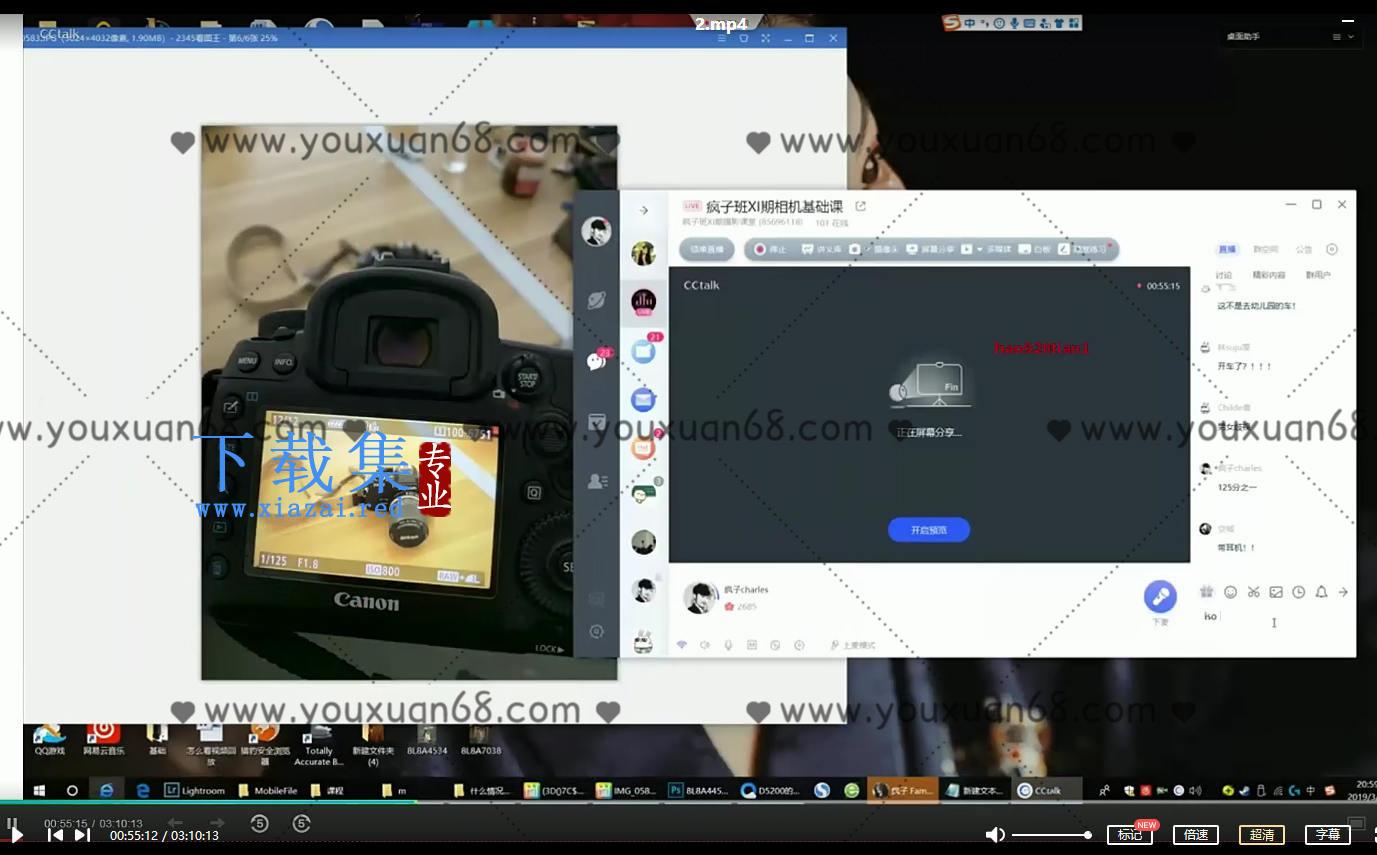
Task: Click the arrow icon right of bell
Action: pyautogui.click(x=1343, y=592)
